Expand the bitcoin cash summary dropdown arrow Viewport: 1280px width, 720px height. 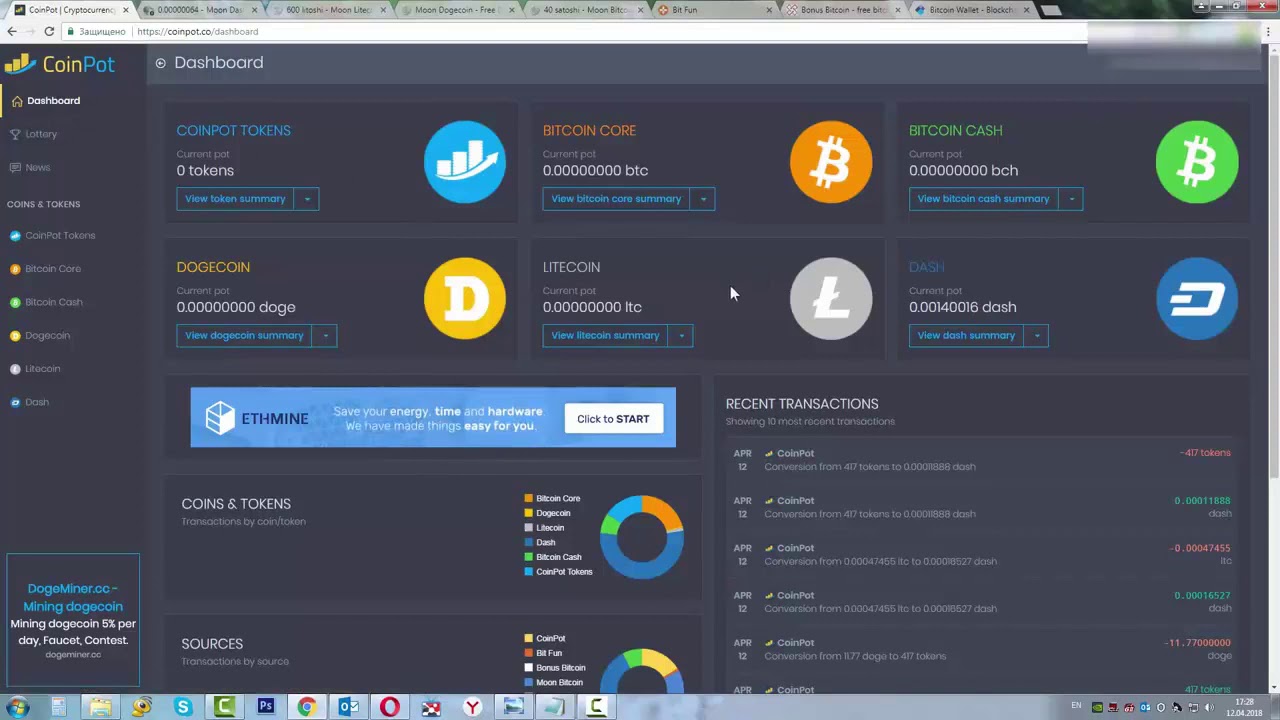pyautogui.click(x=1071, y=199)
